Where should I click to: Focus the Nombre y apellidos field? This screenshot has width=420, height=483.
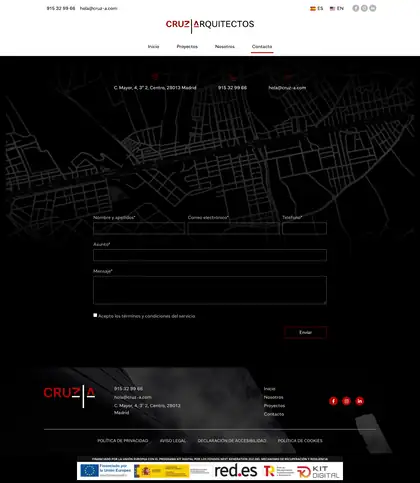point(139,228)
